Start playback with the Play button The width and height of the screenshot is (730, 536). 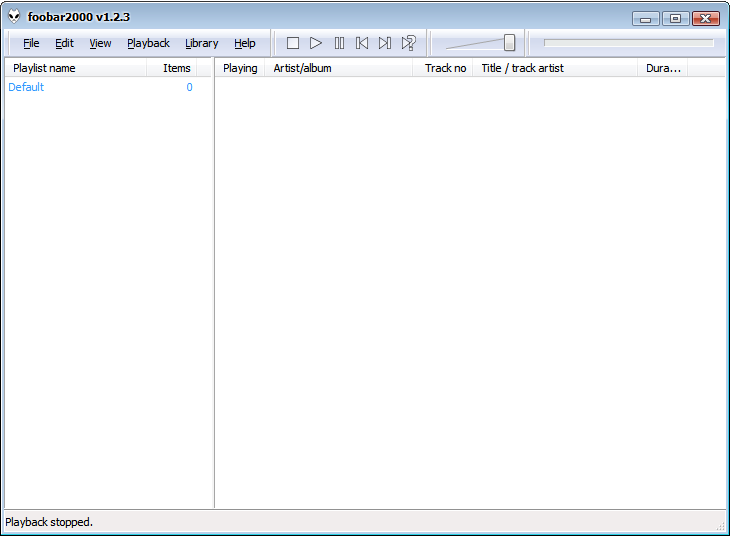[x=316, y=43]
